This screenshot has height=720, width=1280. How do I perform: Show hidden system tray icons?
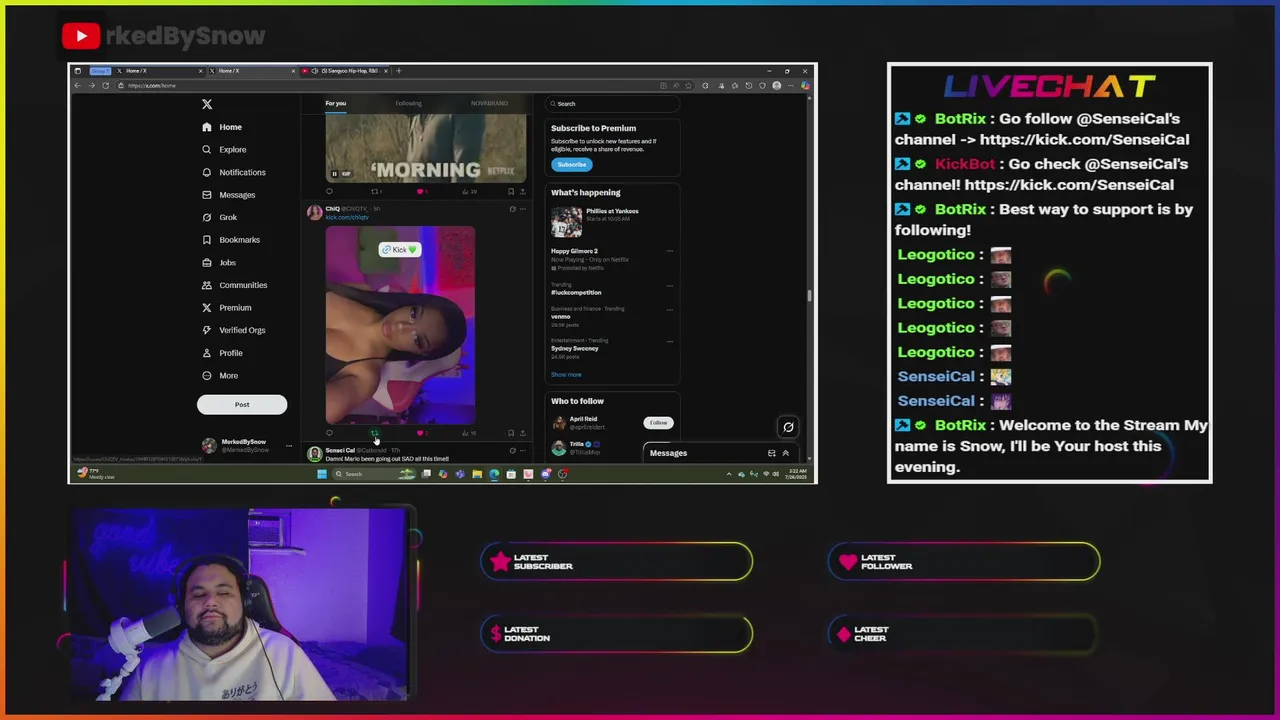(729, 474)
